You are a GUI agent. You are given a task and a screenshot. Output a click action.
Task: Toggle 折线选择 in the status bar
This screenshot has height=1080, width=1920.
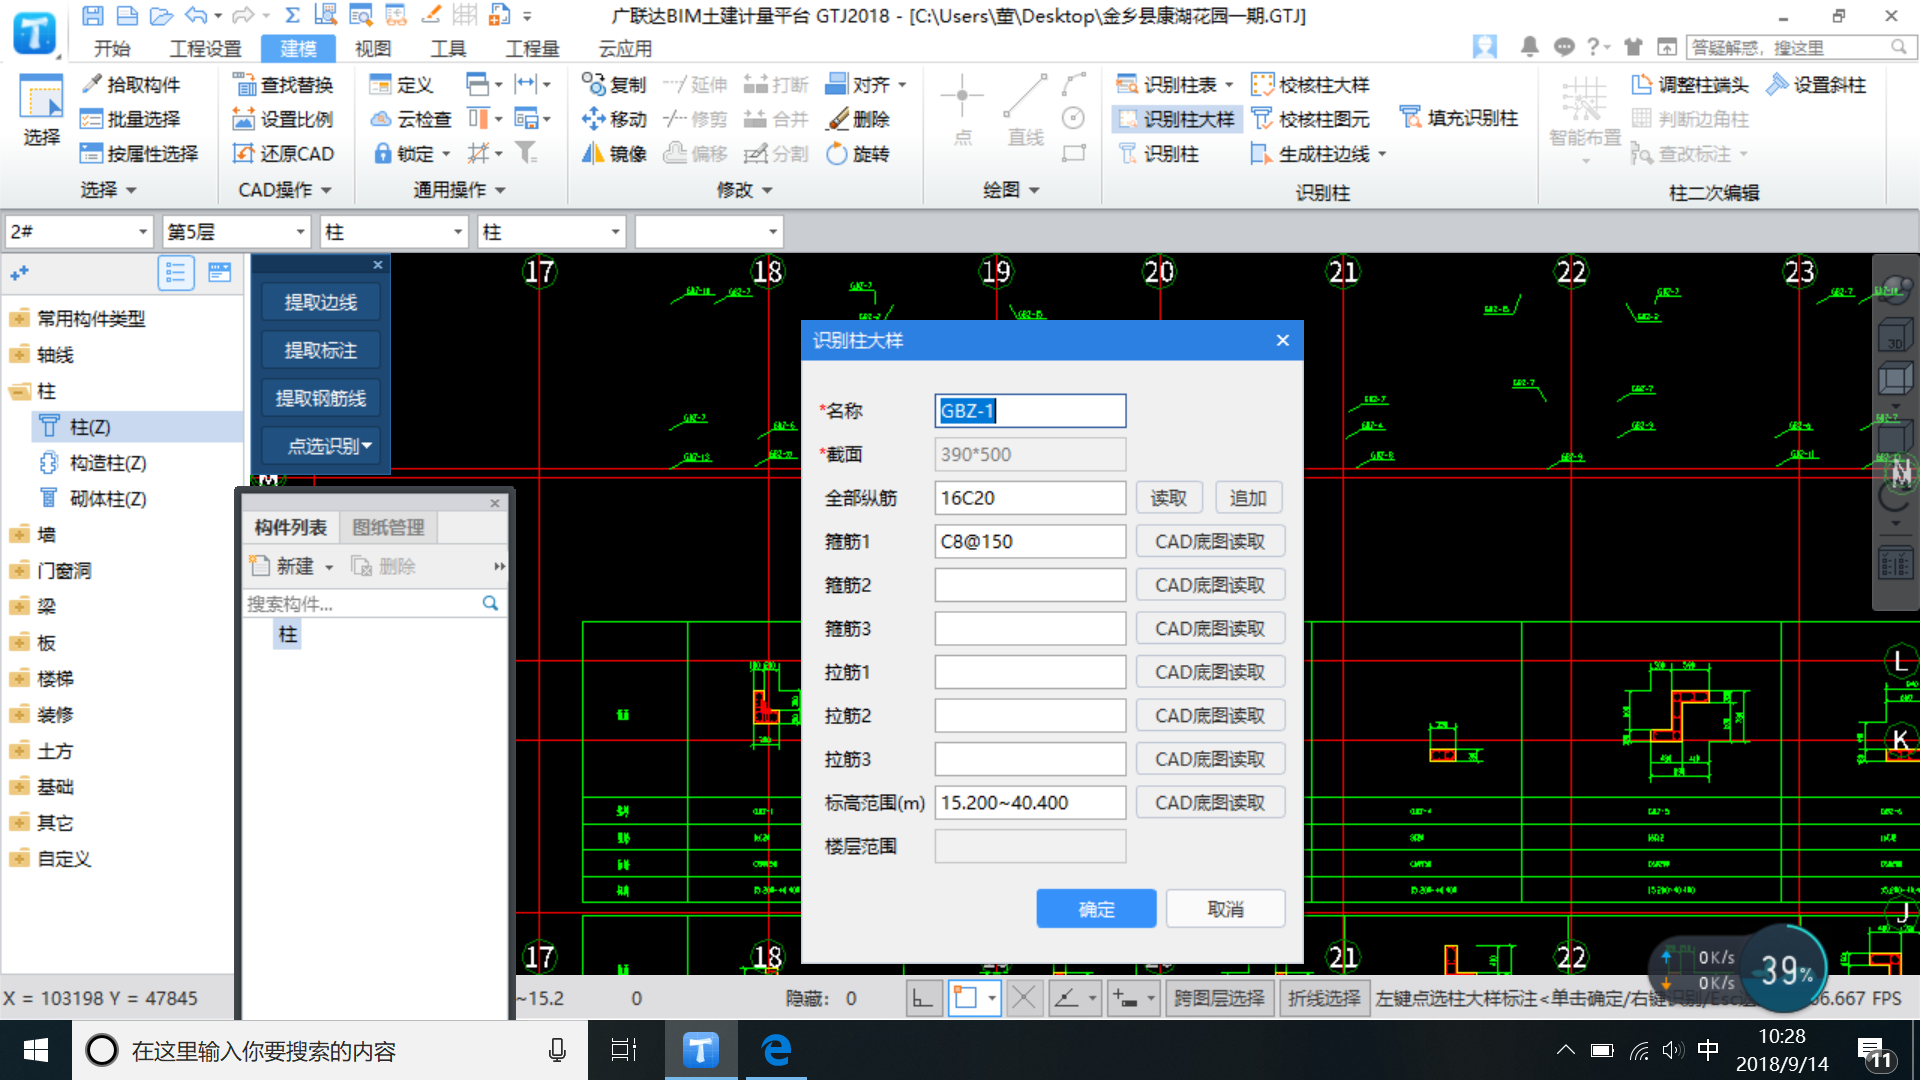pos(1324,998)
